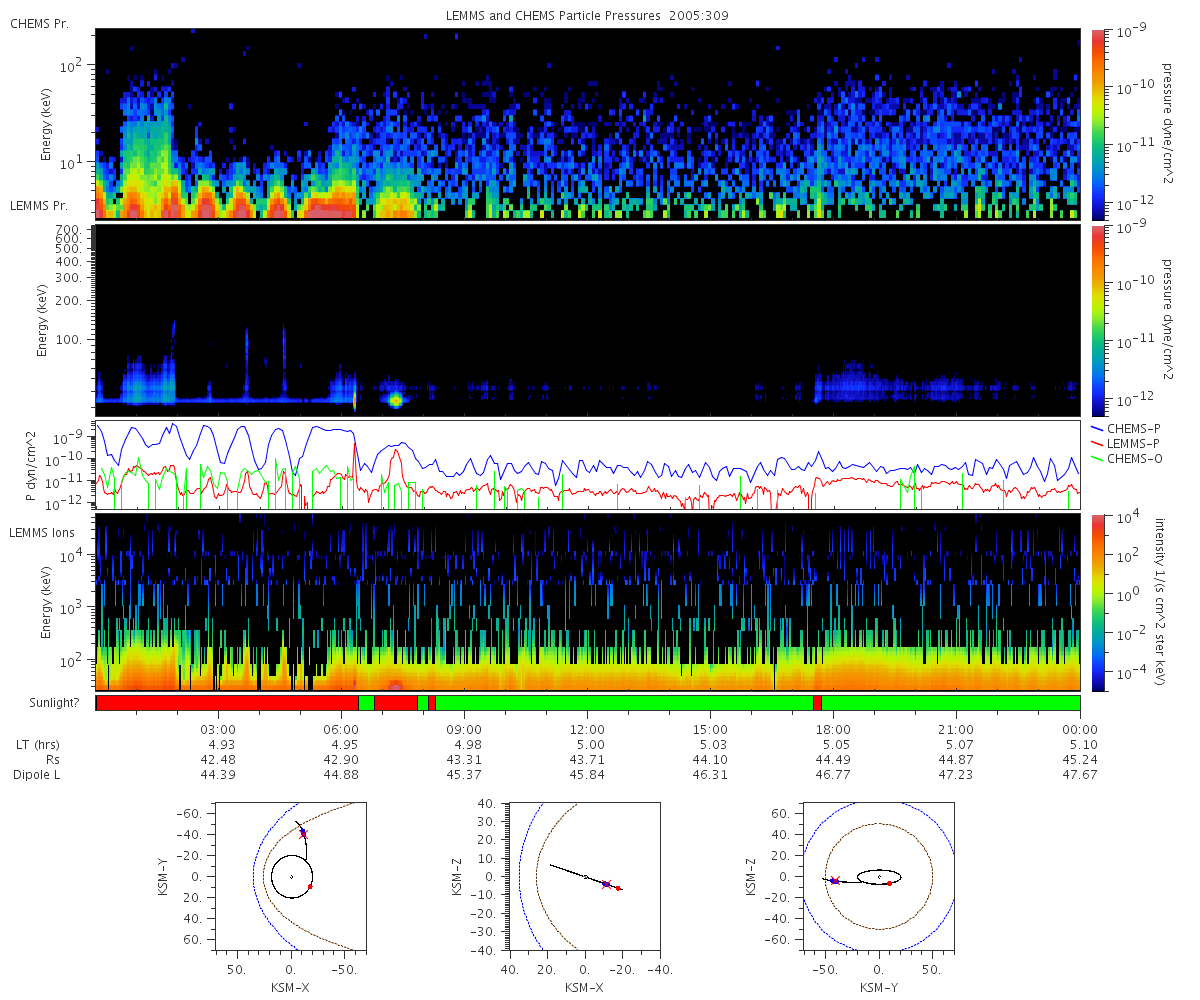The width and height of the screenshot is (1200, 1000).
Task: Click the 15:00 time tick label
Action: [x=711, y=728]
